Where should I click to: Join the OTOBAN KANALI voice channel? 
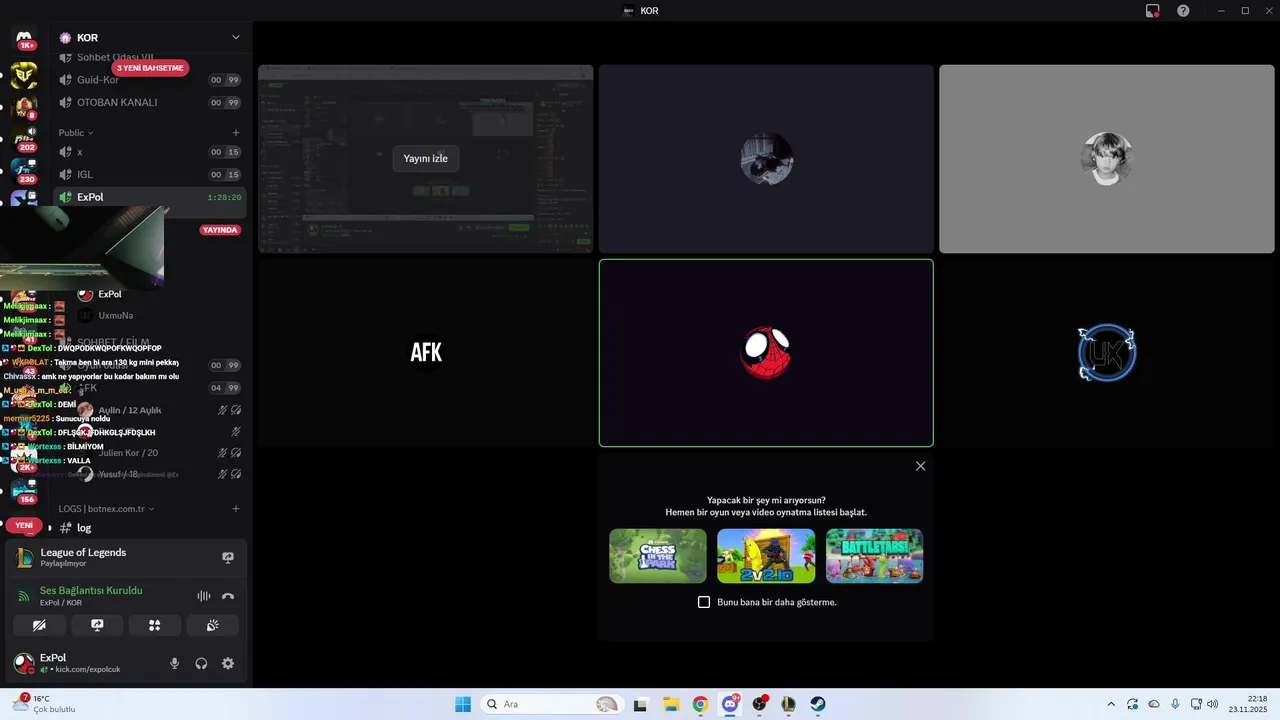(x=149, y=102)
